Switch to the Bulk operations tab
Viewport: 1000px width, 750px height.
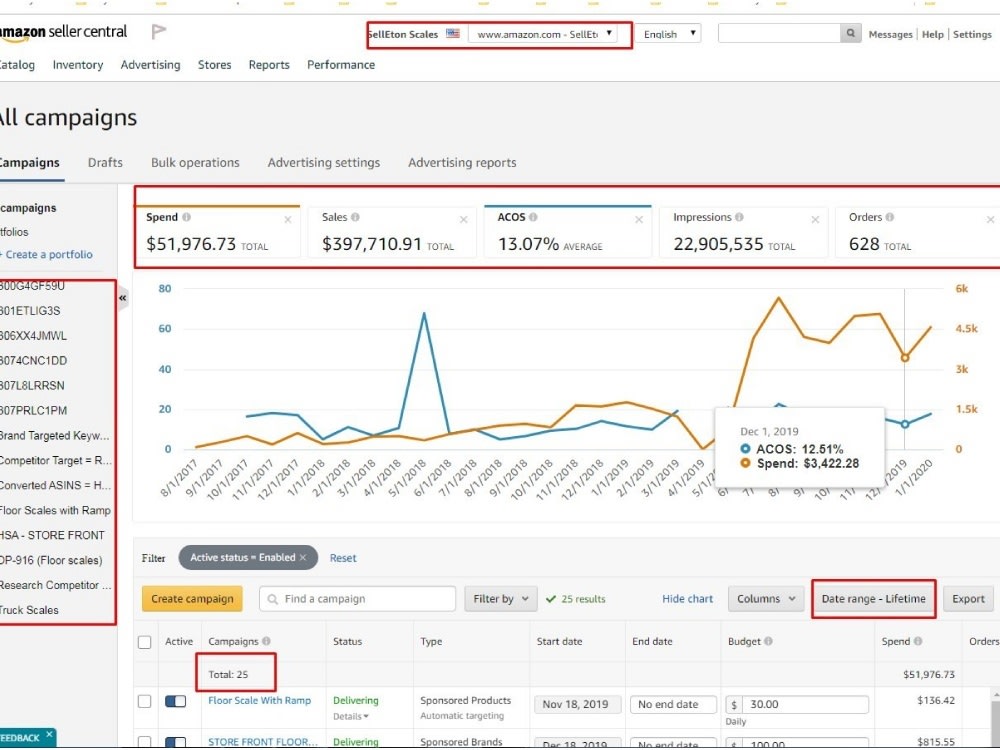pos(195,163)
